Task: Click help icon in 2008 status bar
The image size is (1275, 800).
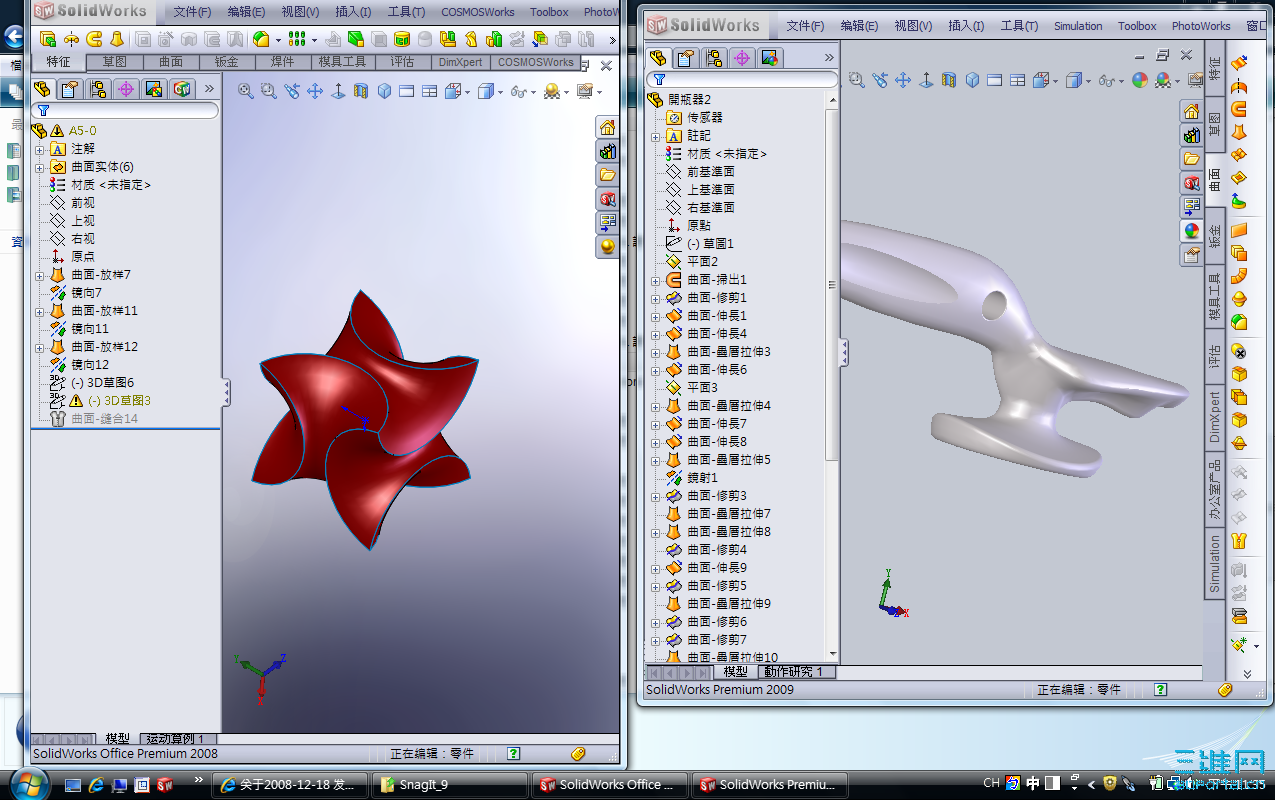Action: (x=513, y=754)
